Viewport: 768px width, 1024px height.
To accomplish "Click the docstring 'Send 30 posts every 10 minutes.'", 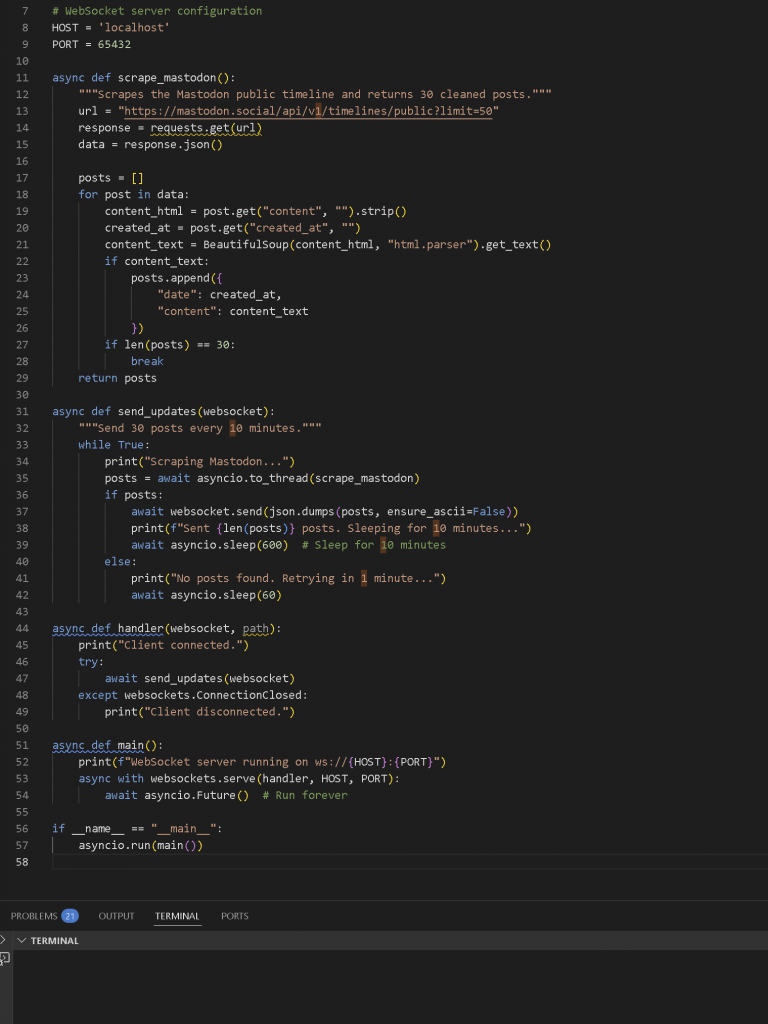I will [x=199, y=428].
